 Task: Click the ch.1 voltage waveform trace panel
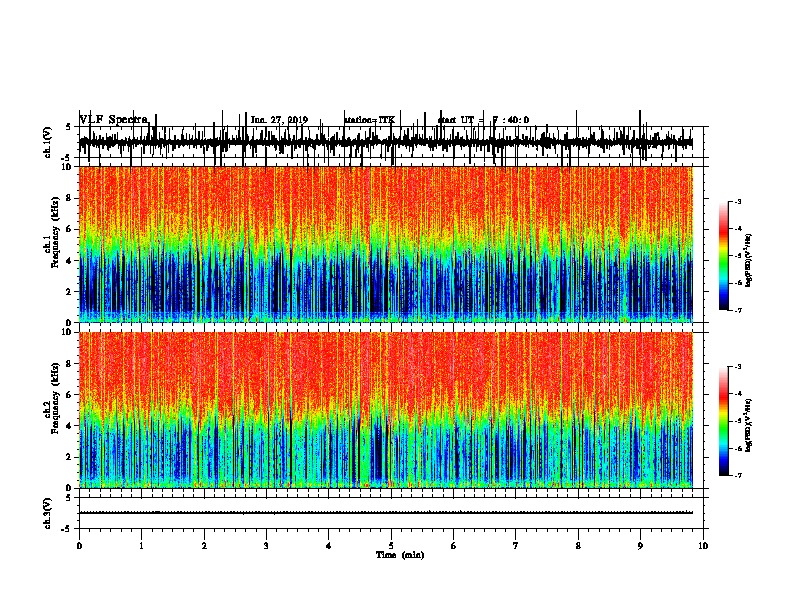click(391, 142)
